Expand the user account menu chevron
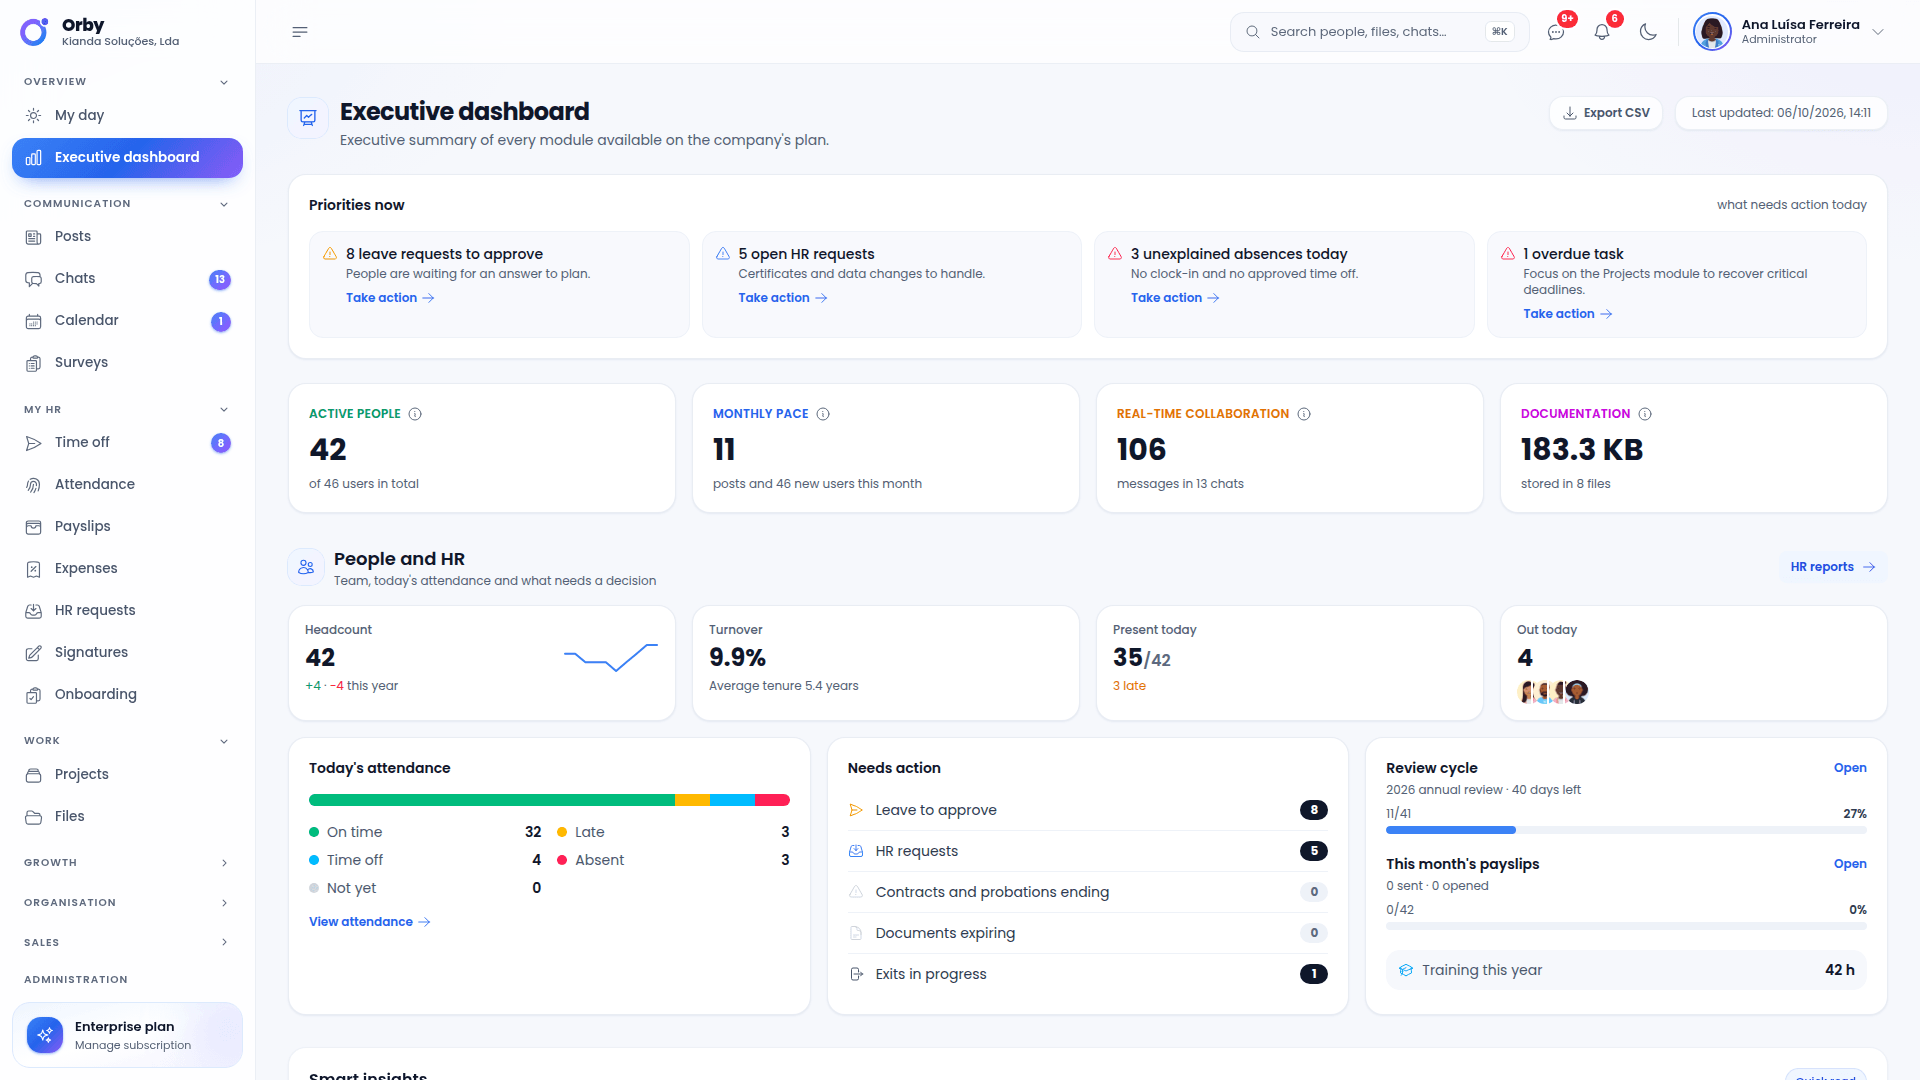The width and height of the screenshot is (1920, 1080). pos(1878,32)
